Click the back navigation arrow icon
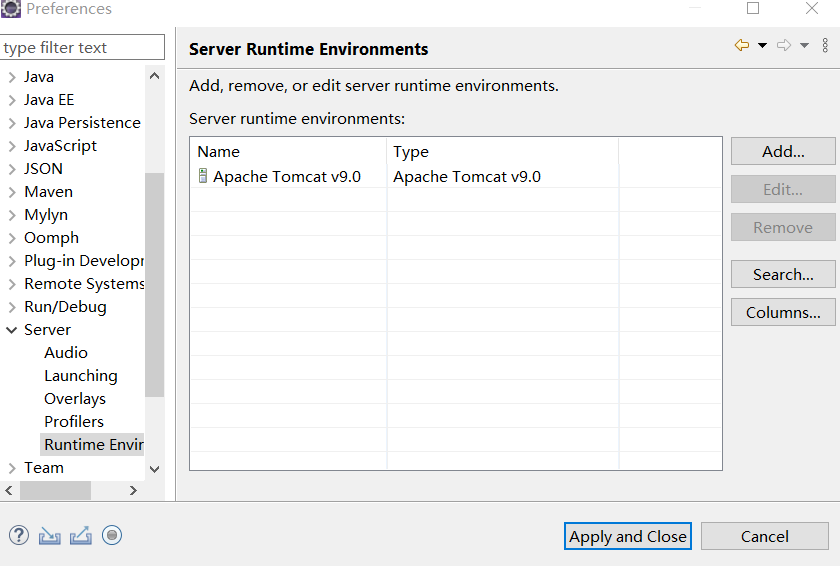The height and width of the screenshot is (566, 840). (x=741, y=46)
